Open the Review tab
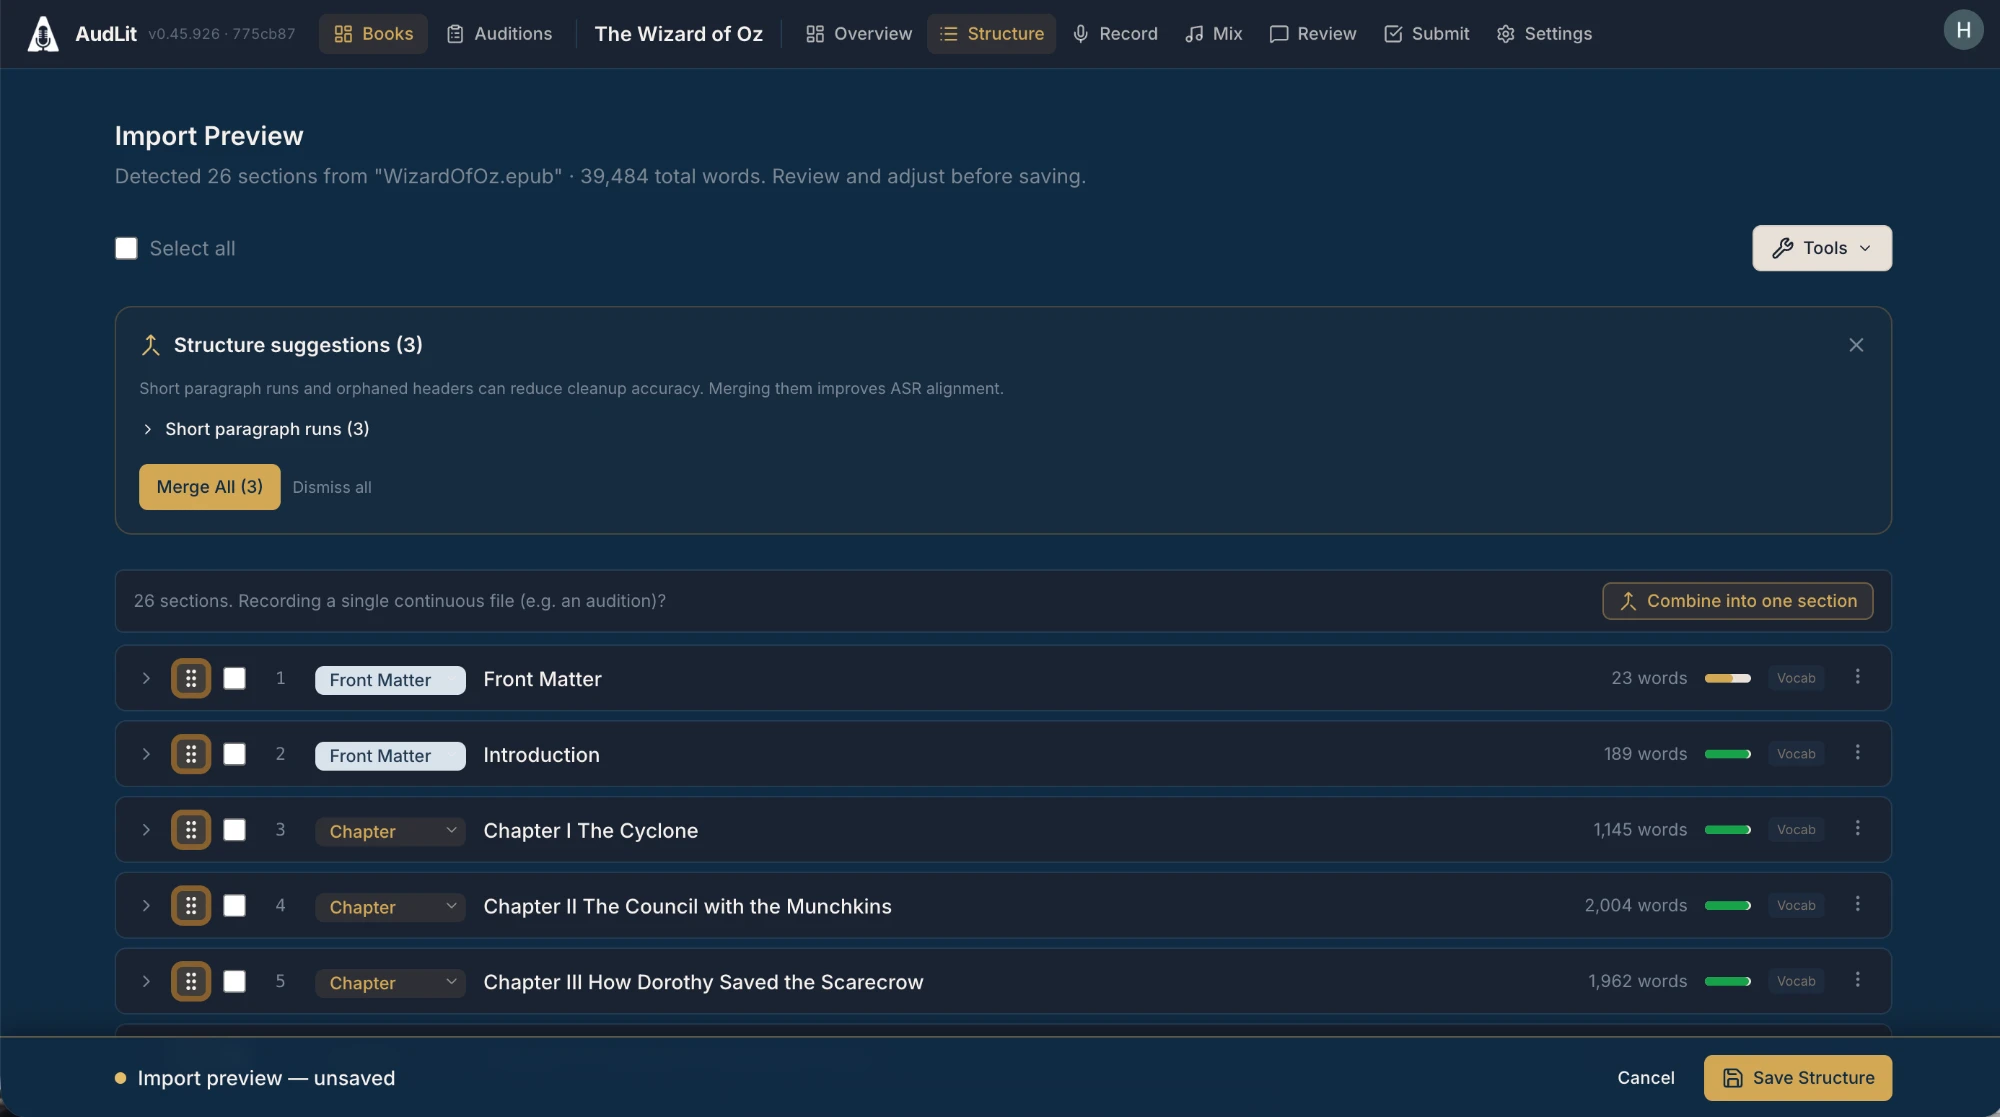This screenshot has height=1117, width=2000. point(1313,34)
